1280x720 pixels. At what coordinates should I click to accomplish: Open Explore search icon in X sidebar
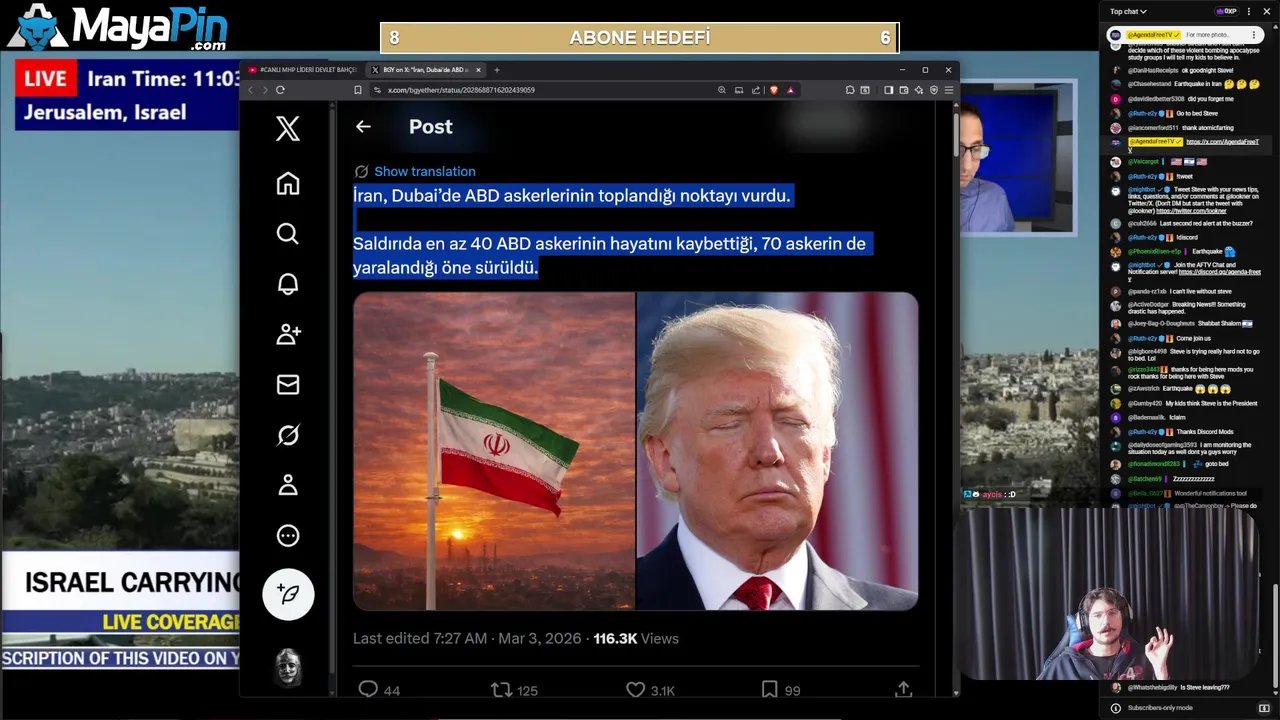tap(288, 234)
